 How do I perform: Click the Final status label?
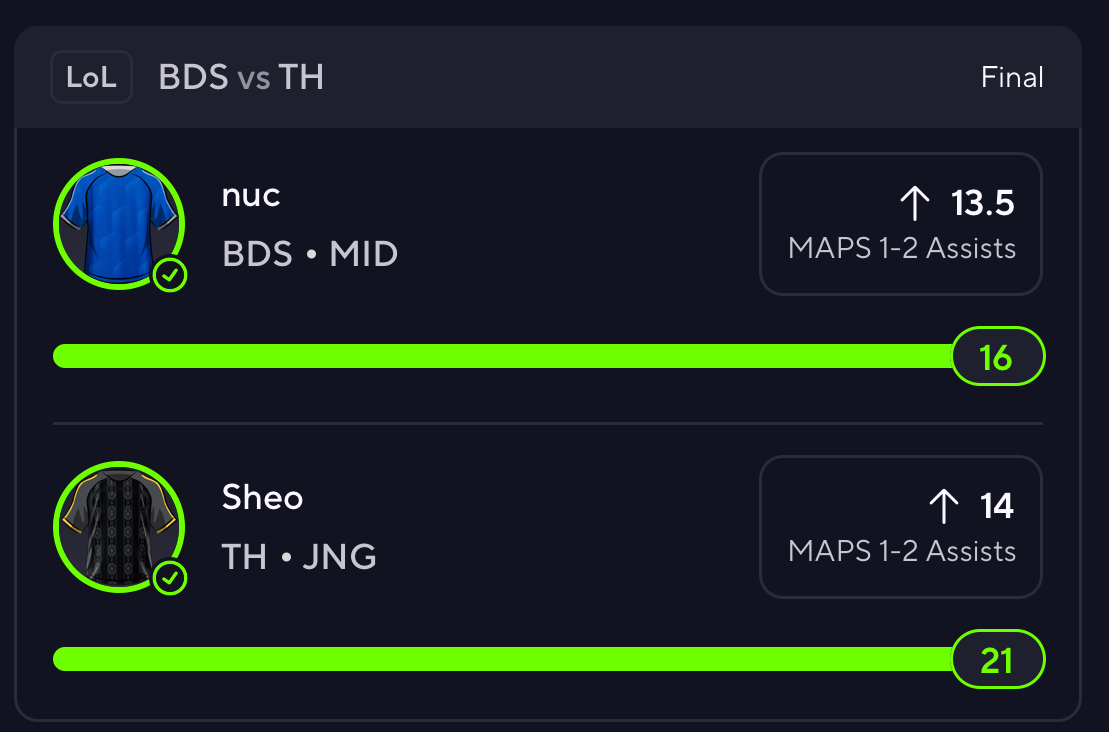(1012, 77)
